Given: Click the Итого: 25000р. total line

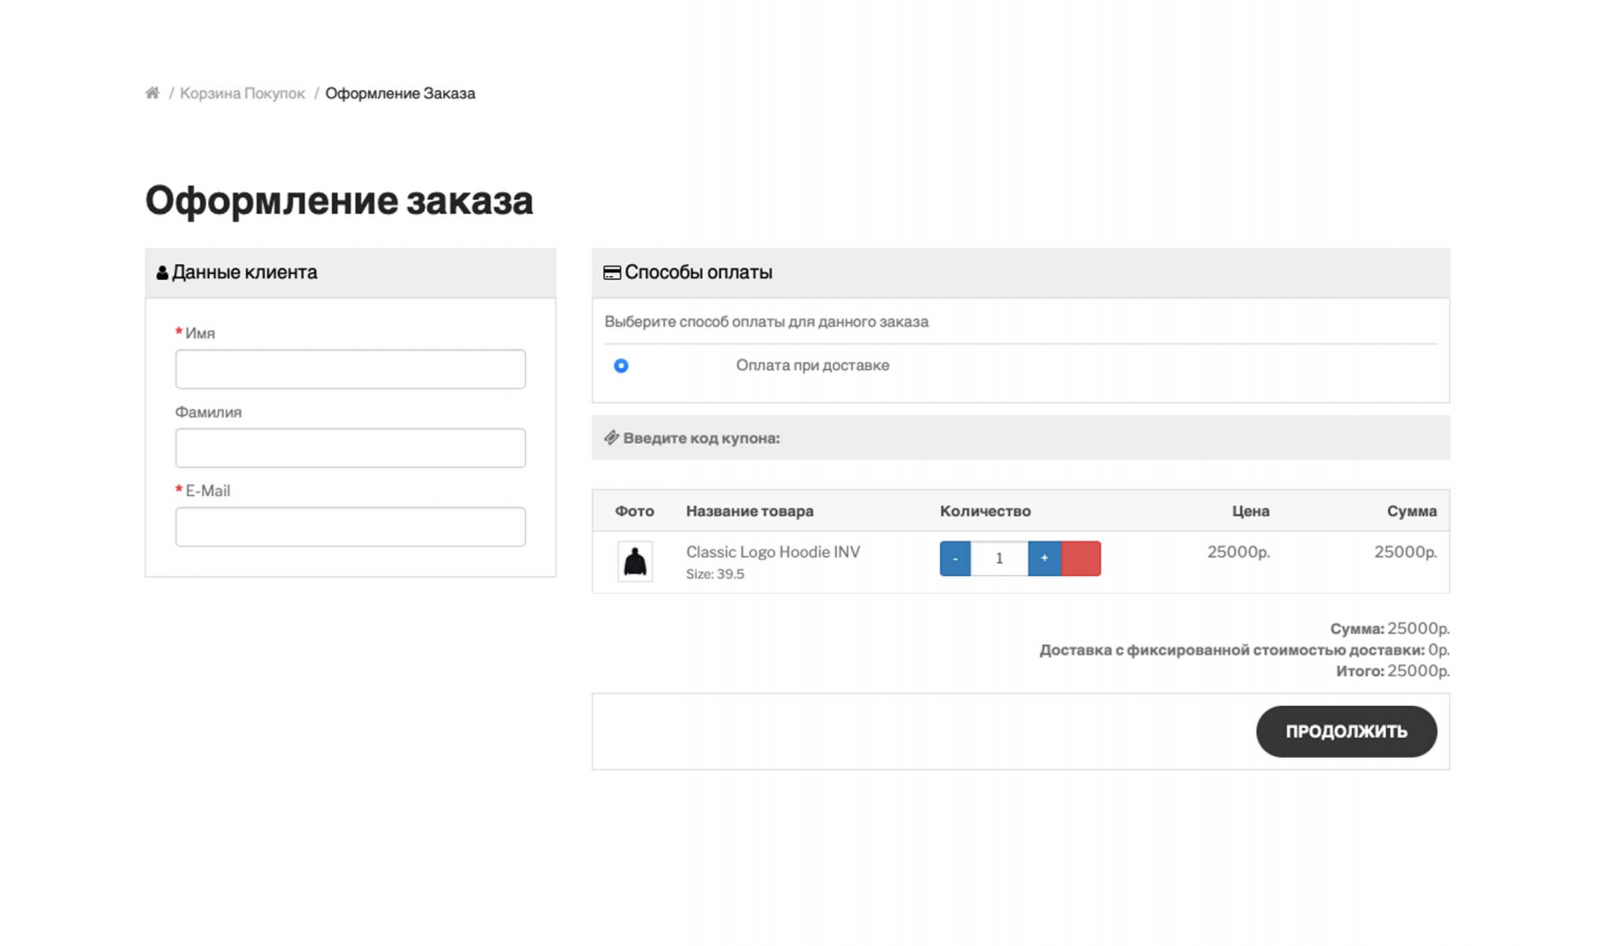Looking at the screenshot, I should coord(1393,671).
